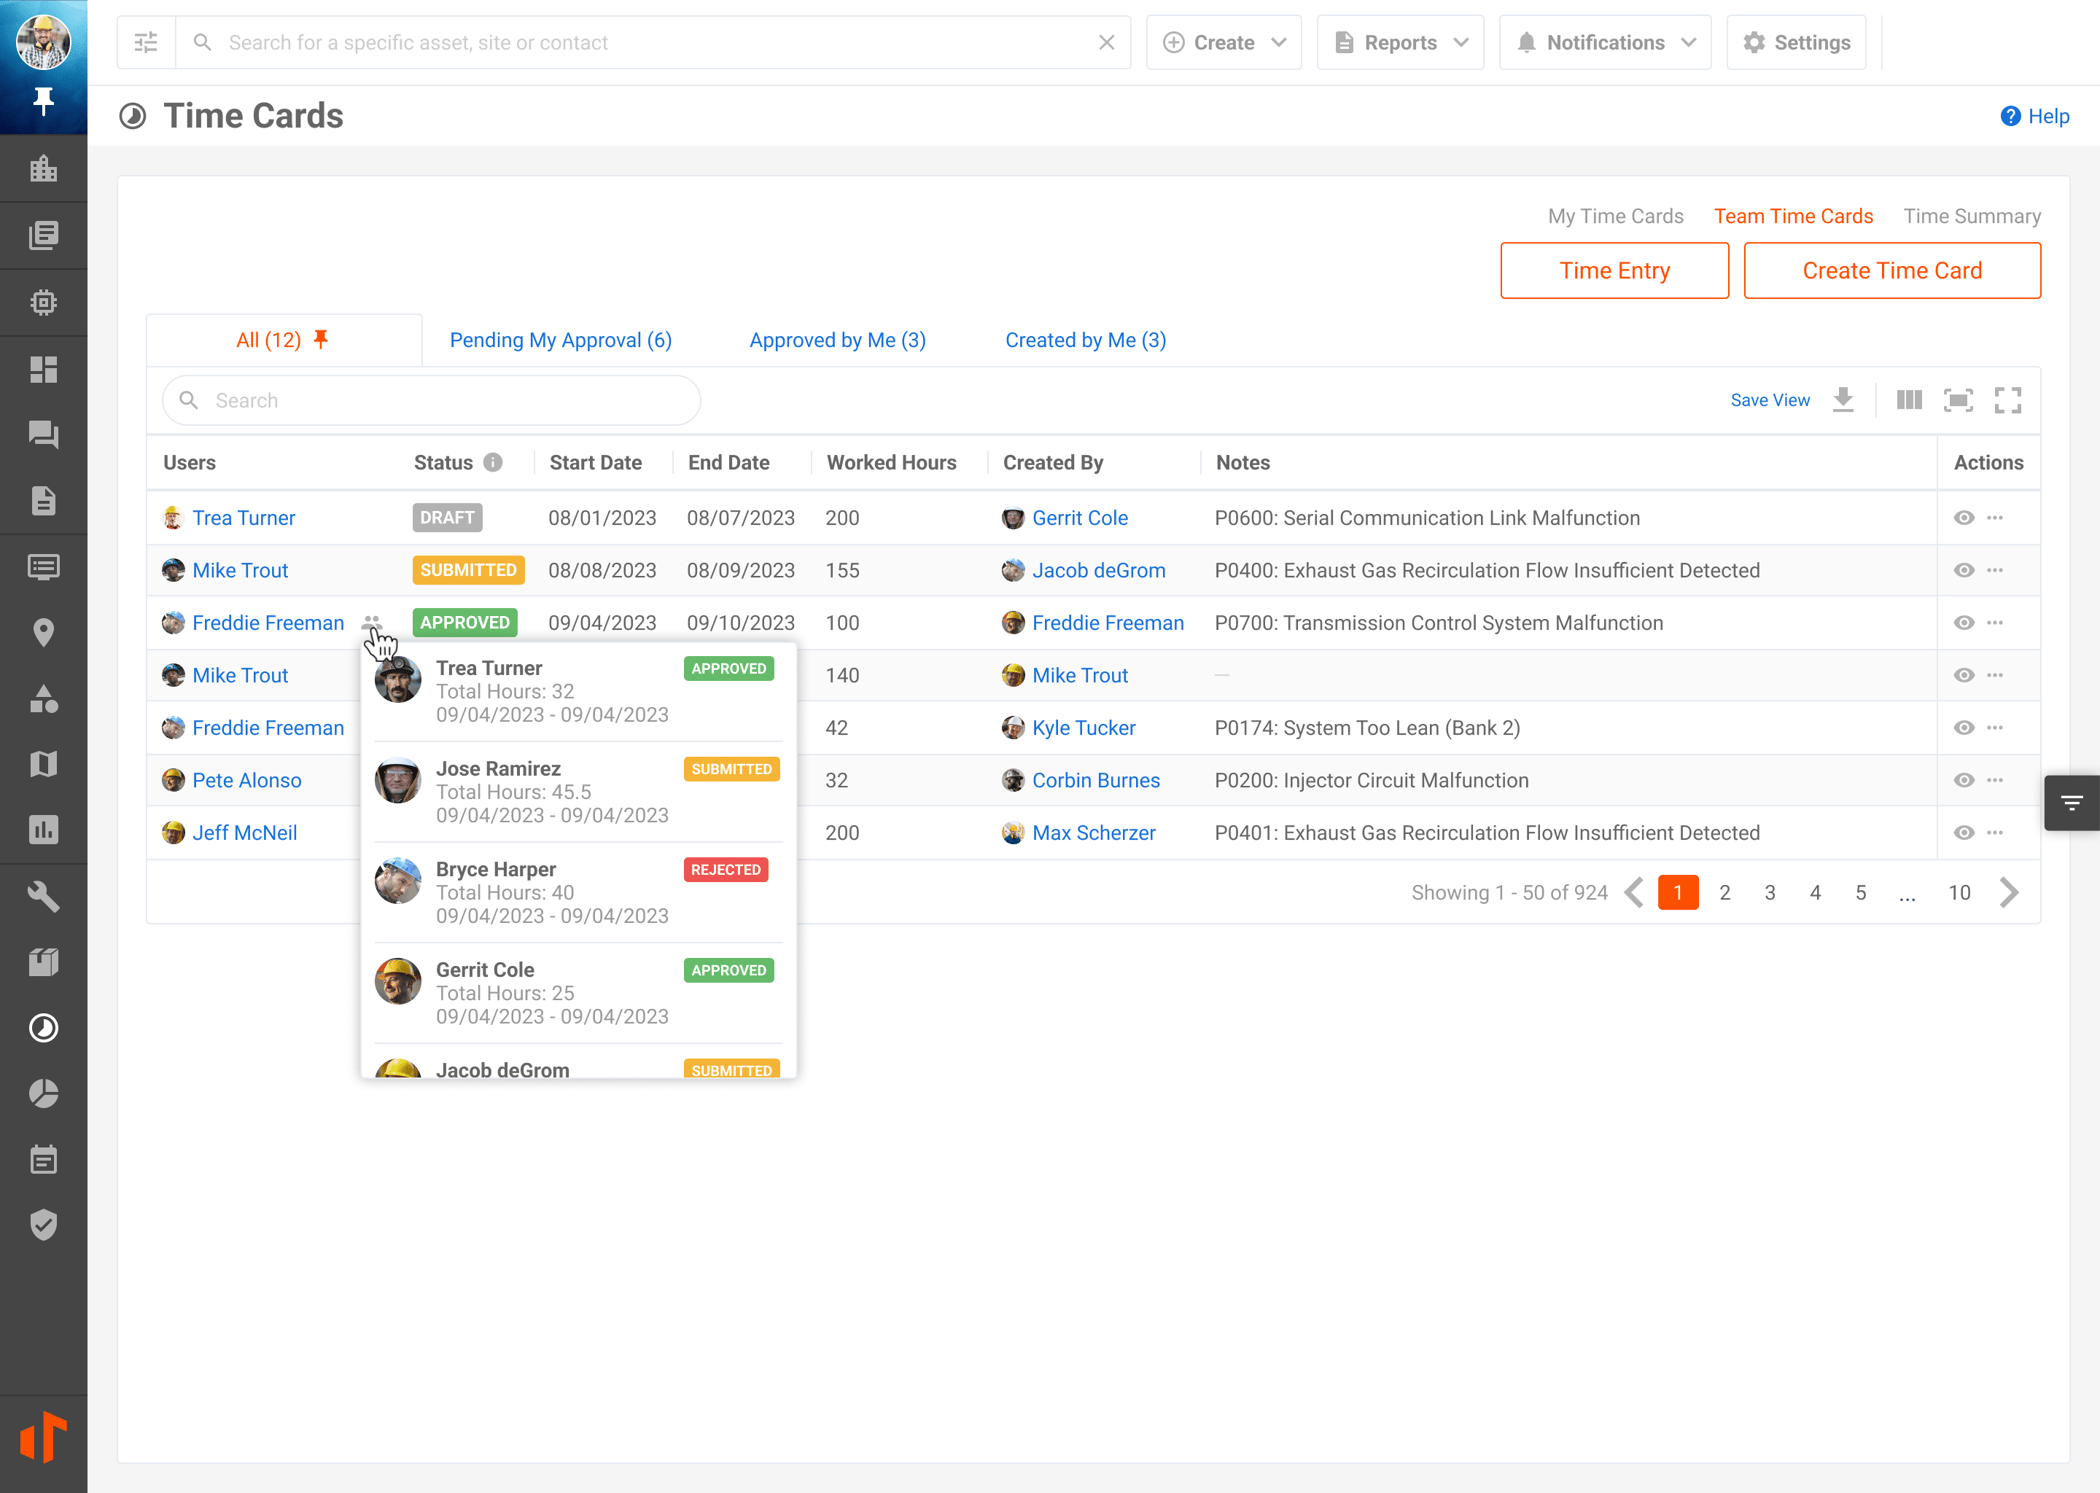
Task: Open the column chooser icon
Action: (1908, 400)
